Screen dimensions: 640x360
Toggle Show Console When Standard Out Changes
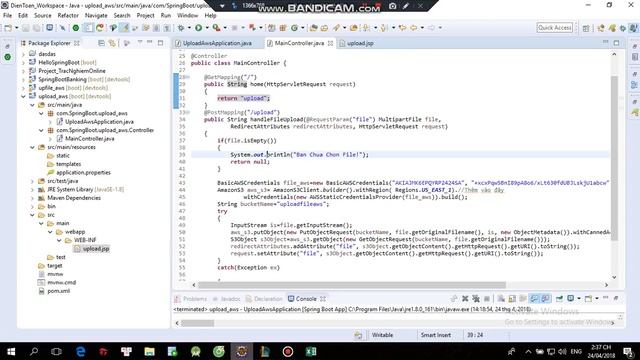tap(534, 299)
